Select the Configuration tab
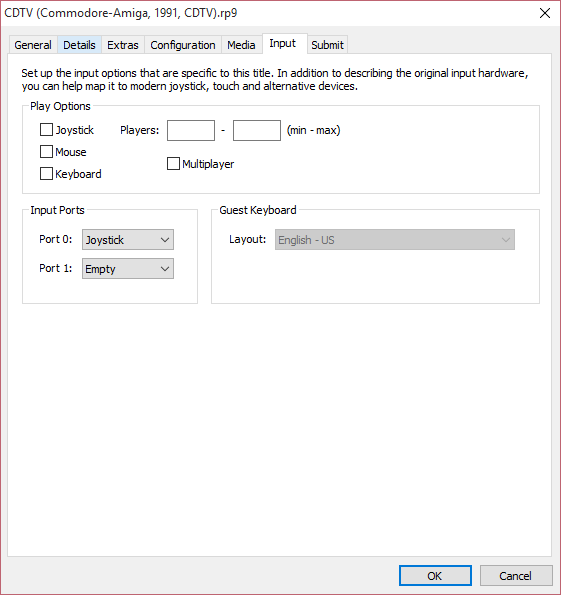This screenshot has height=595, width=561. click(x=183, y=45)
